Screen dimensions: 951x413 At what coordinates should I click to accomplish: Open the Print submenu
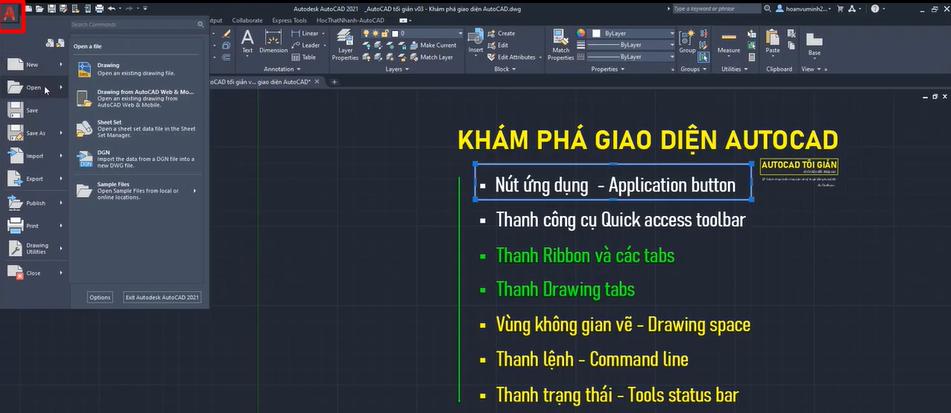35,226
